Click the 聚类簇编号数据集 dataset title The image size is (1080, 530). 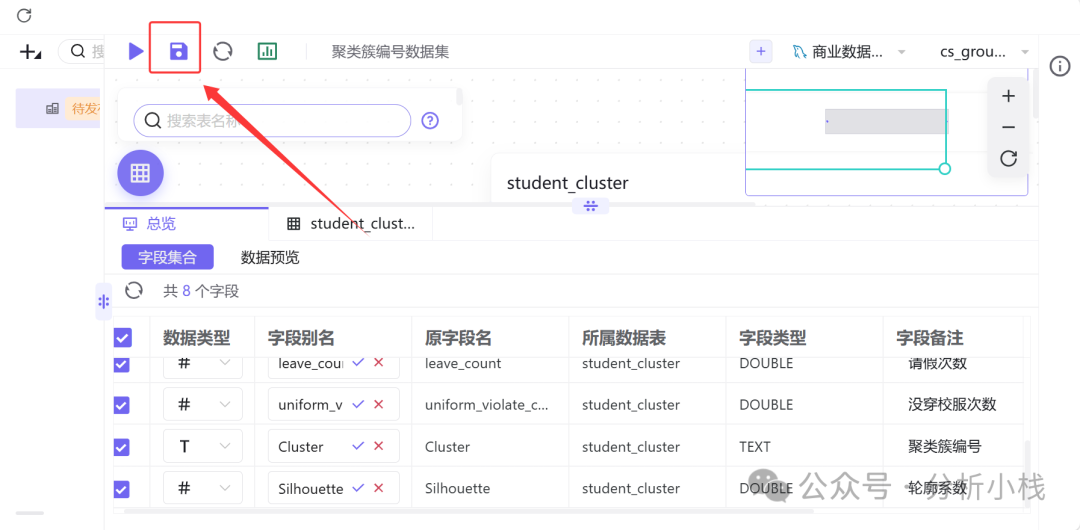(x=390, y=52)
